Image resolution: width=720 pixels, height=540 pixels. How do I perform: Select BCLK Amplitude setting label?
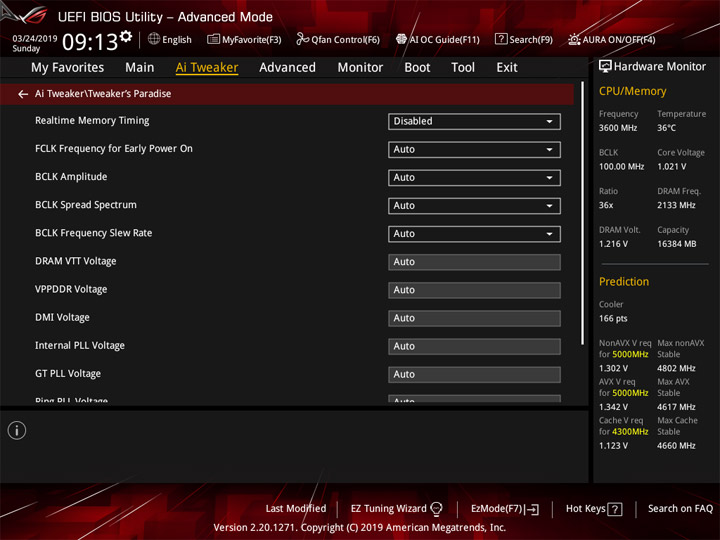coord(71,177)
